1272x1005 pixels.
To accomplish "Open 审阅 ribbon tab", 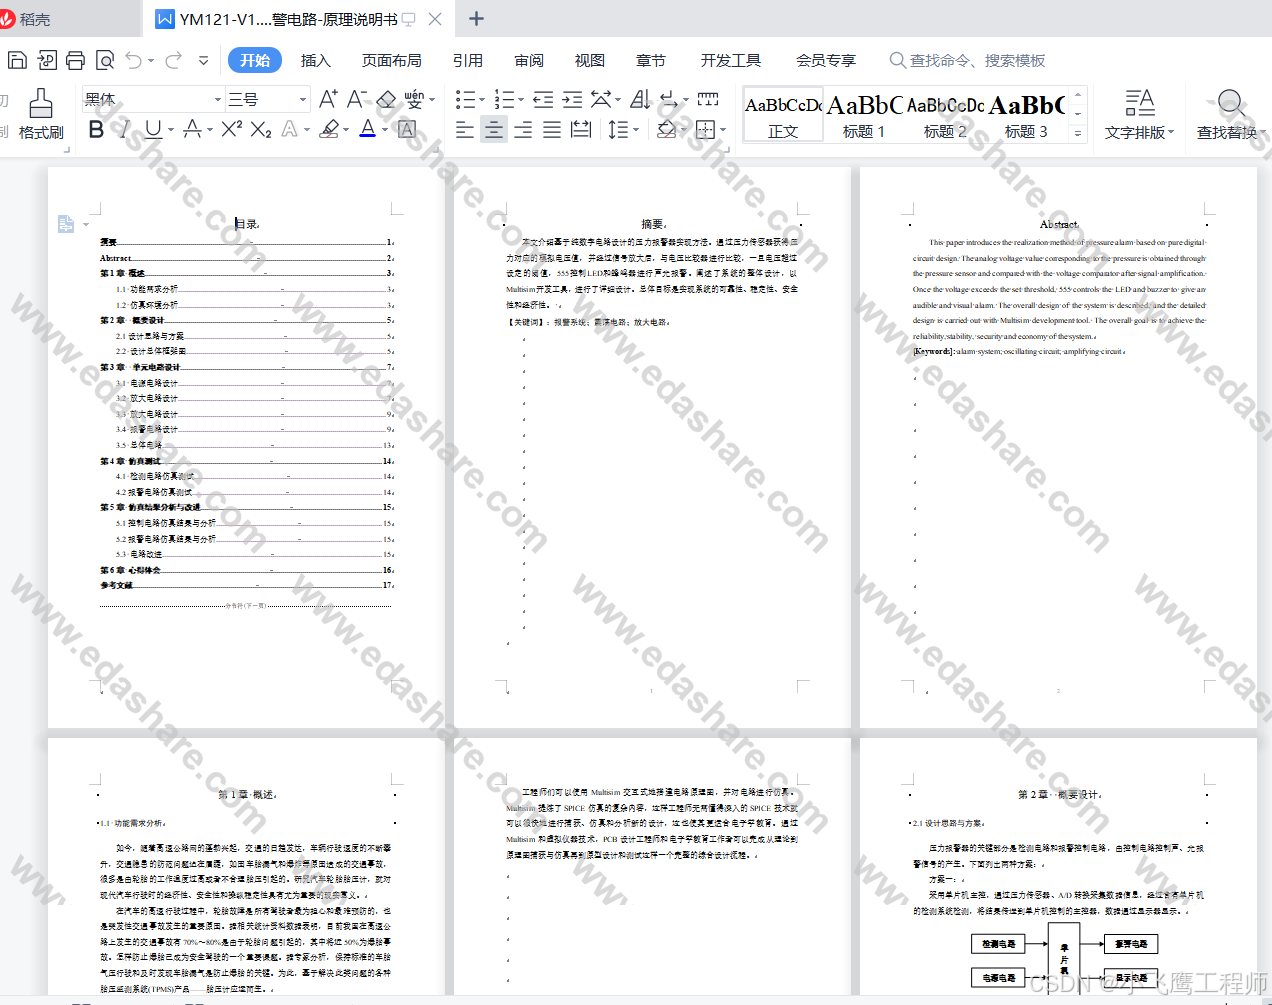I will tap(529, 60).
